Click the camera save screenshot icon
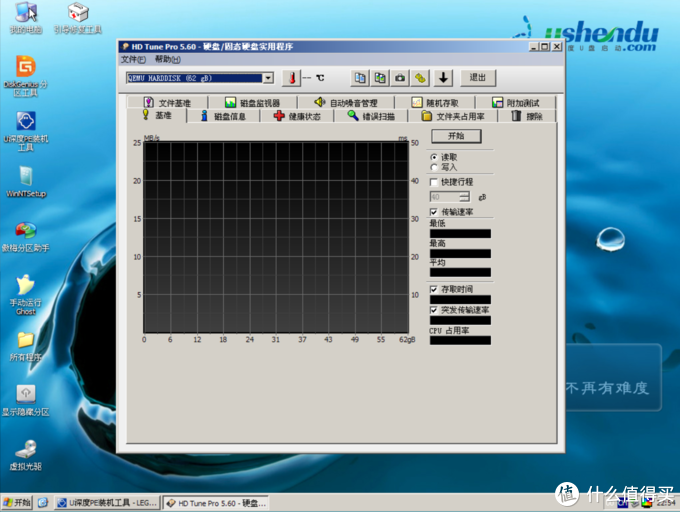This screenshot has height=512, width=680. pyautogui.click(x=400, y=78)
